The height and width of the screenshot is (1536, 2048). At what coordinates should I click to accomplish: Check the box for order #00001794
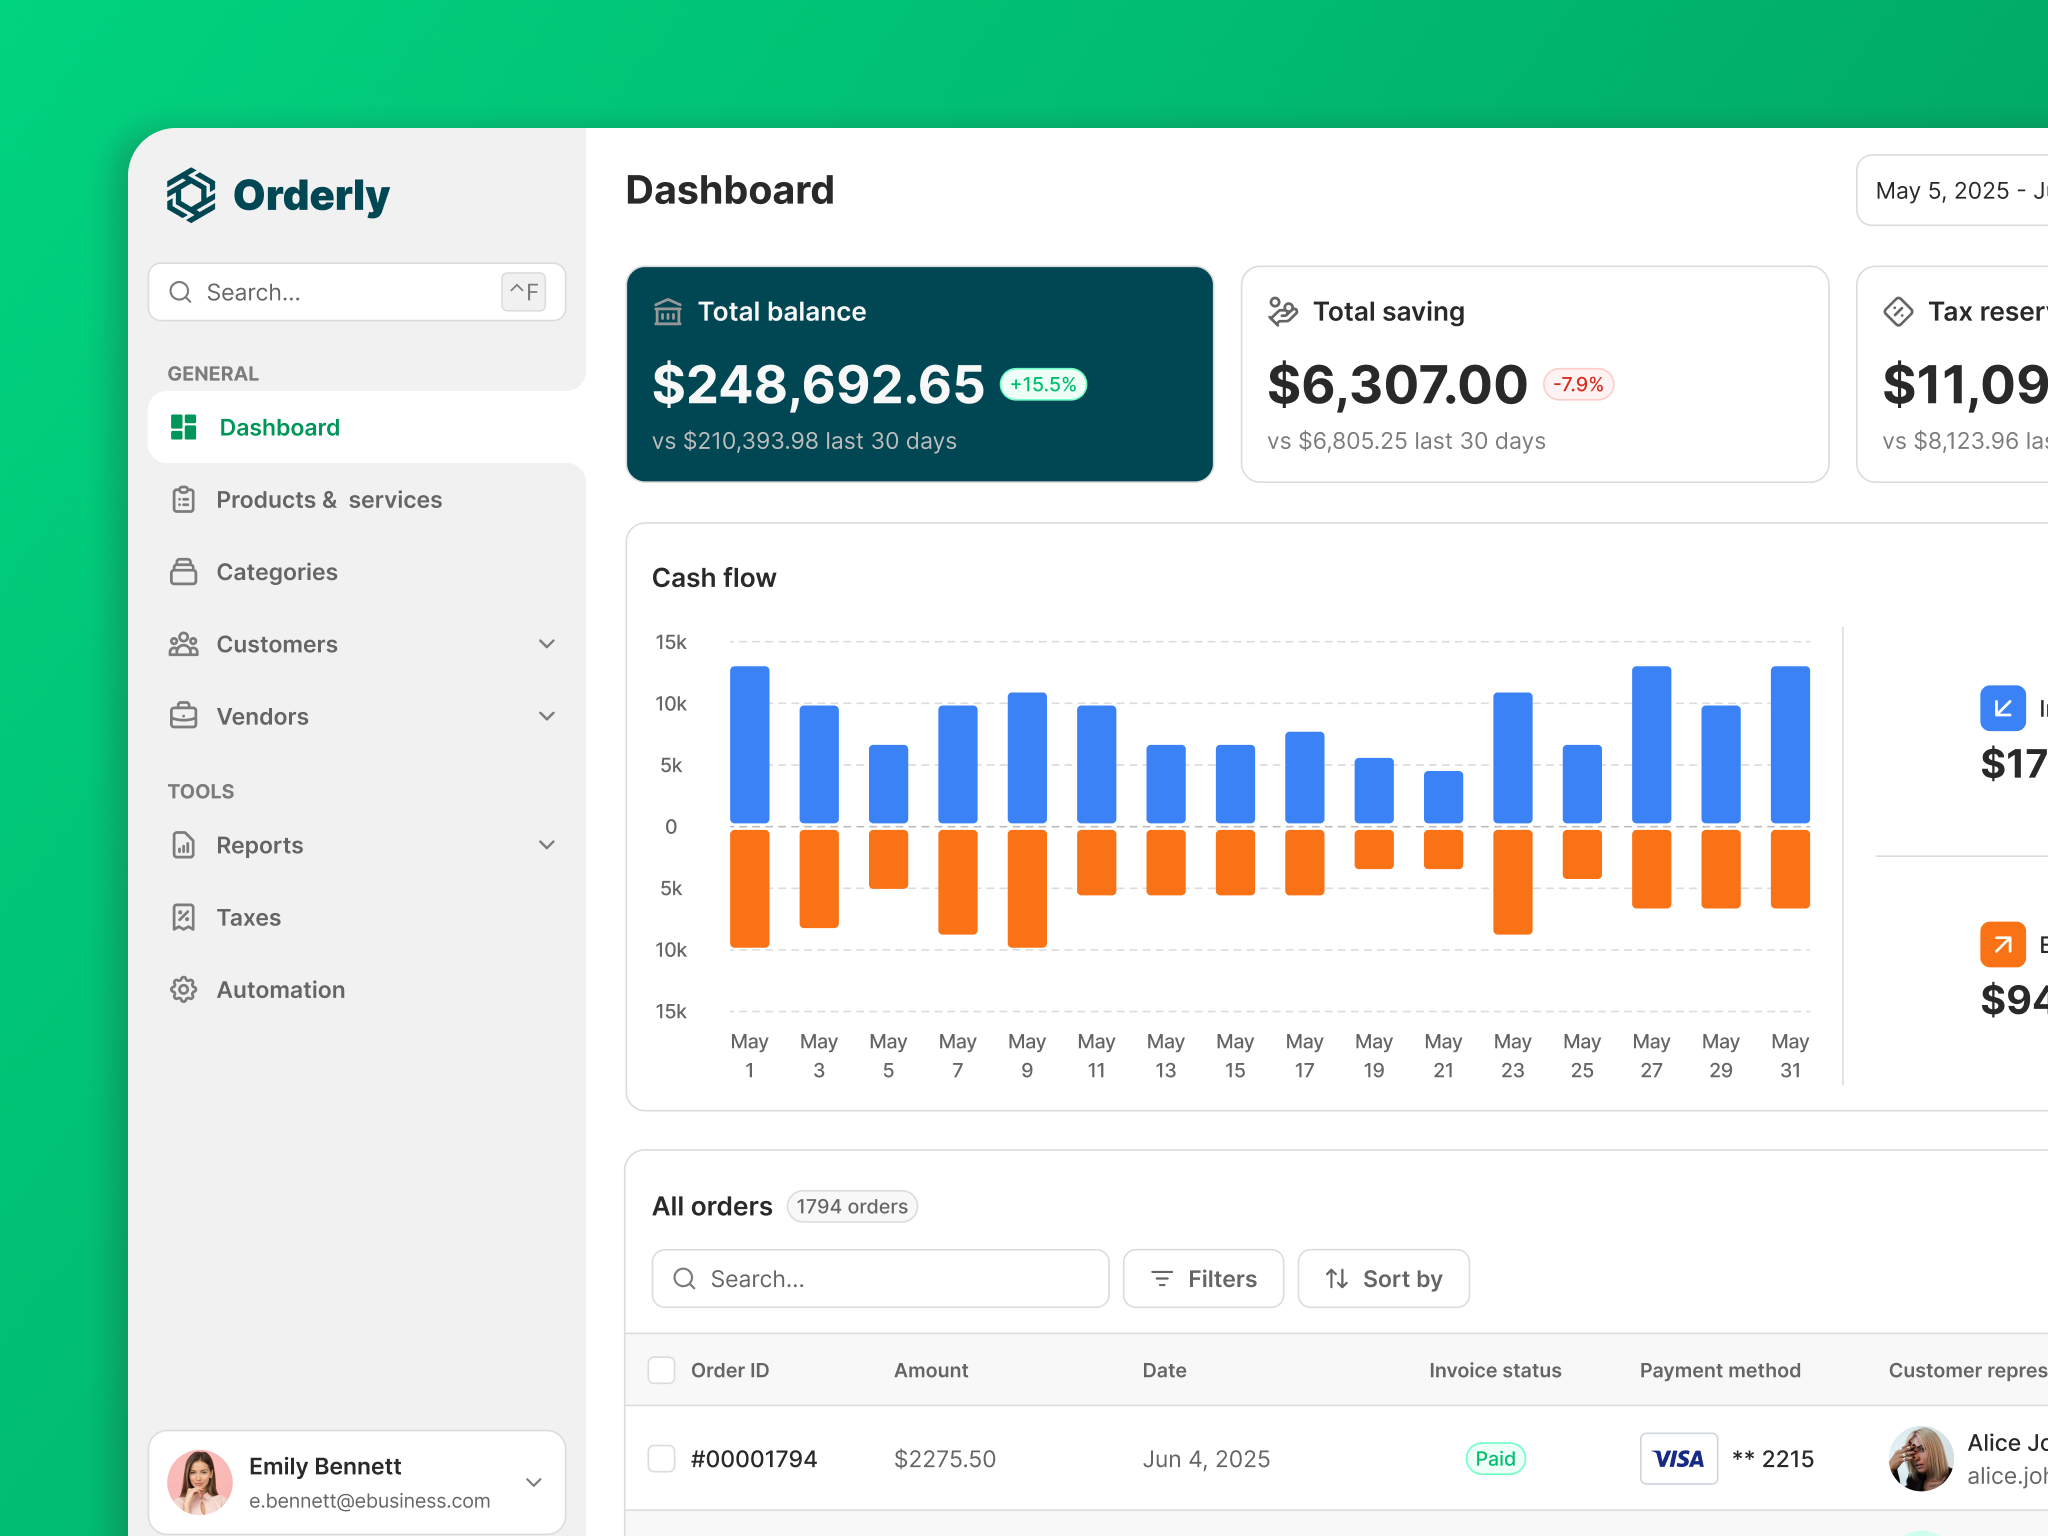662,1459
